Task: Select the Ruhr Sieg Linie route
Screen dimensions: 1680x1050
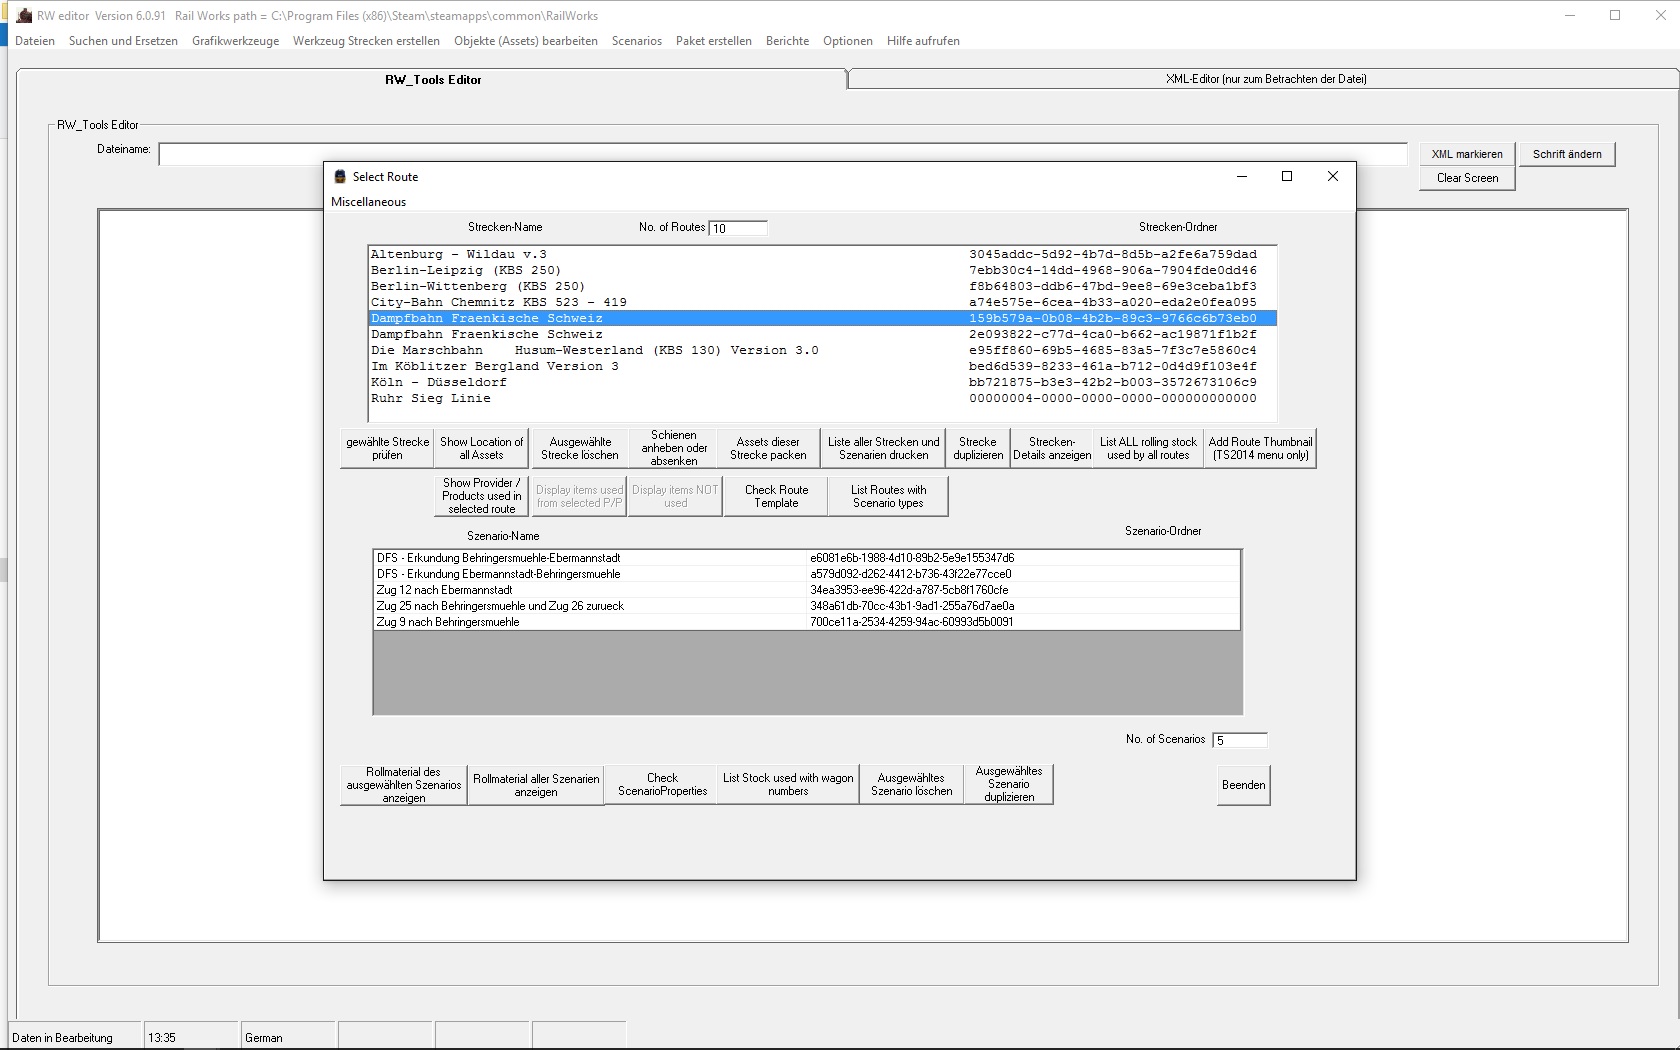Action: coord(430,398)
